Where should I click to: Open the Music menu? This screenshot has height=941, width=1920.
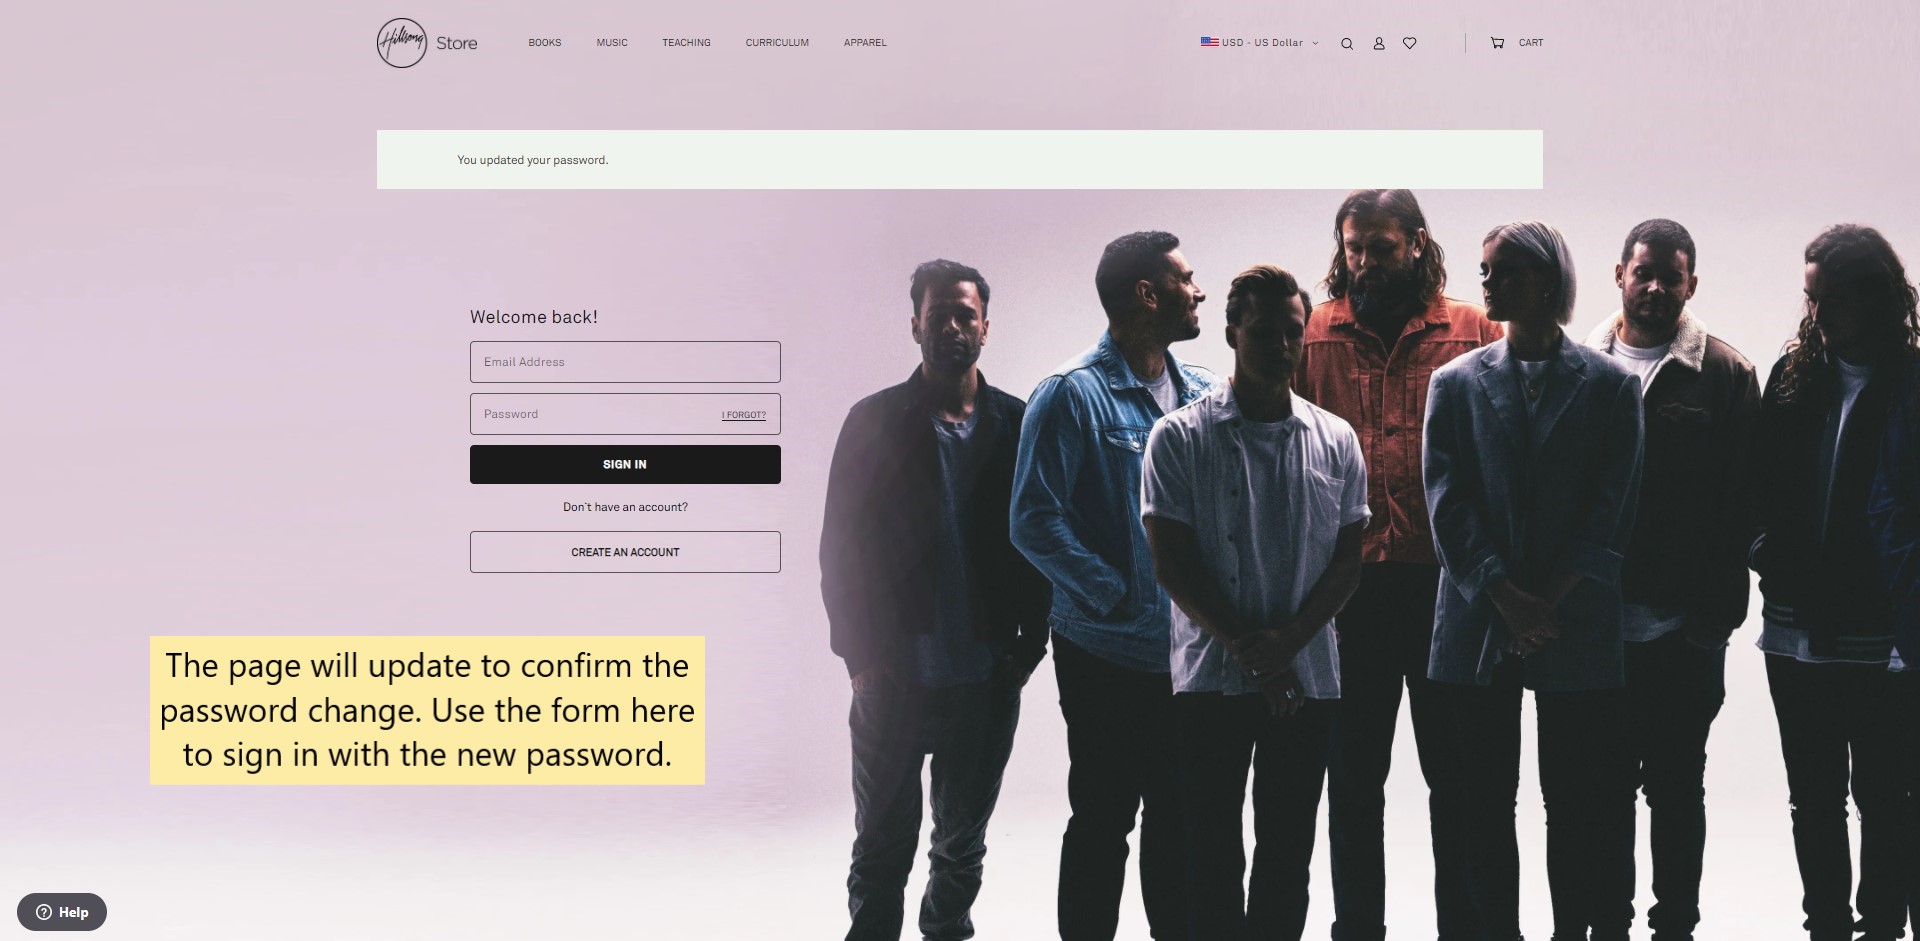pos(612,43)
